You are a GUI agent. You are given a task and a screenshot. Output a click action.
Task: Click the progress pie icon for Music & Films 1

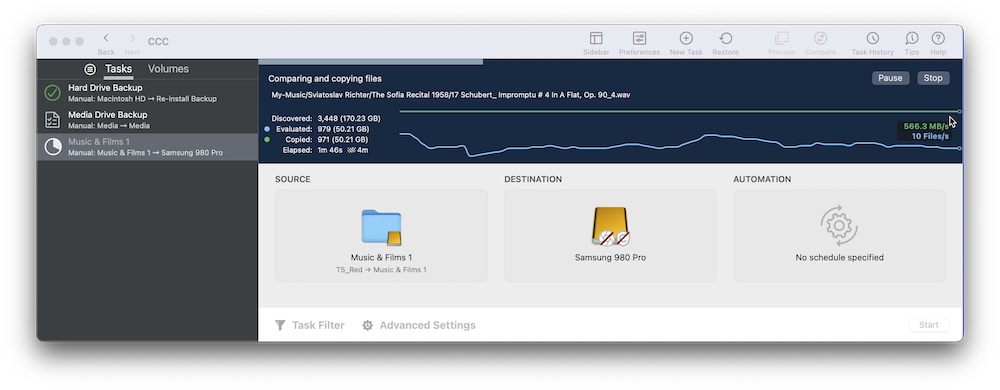pyautogui.click(x=52, y=147)
